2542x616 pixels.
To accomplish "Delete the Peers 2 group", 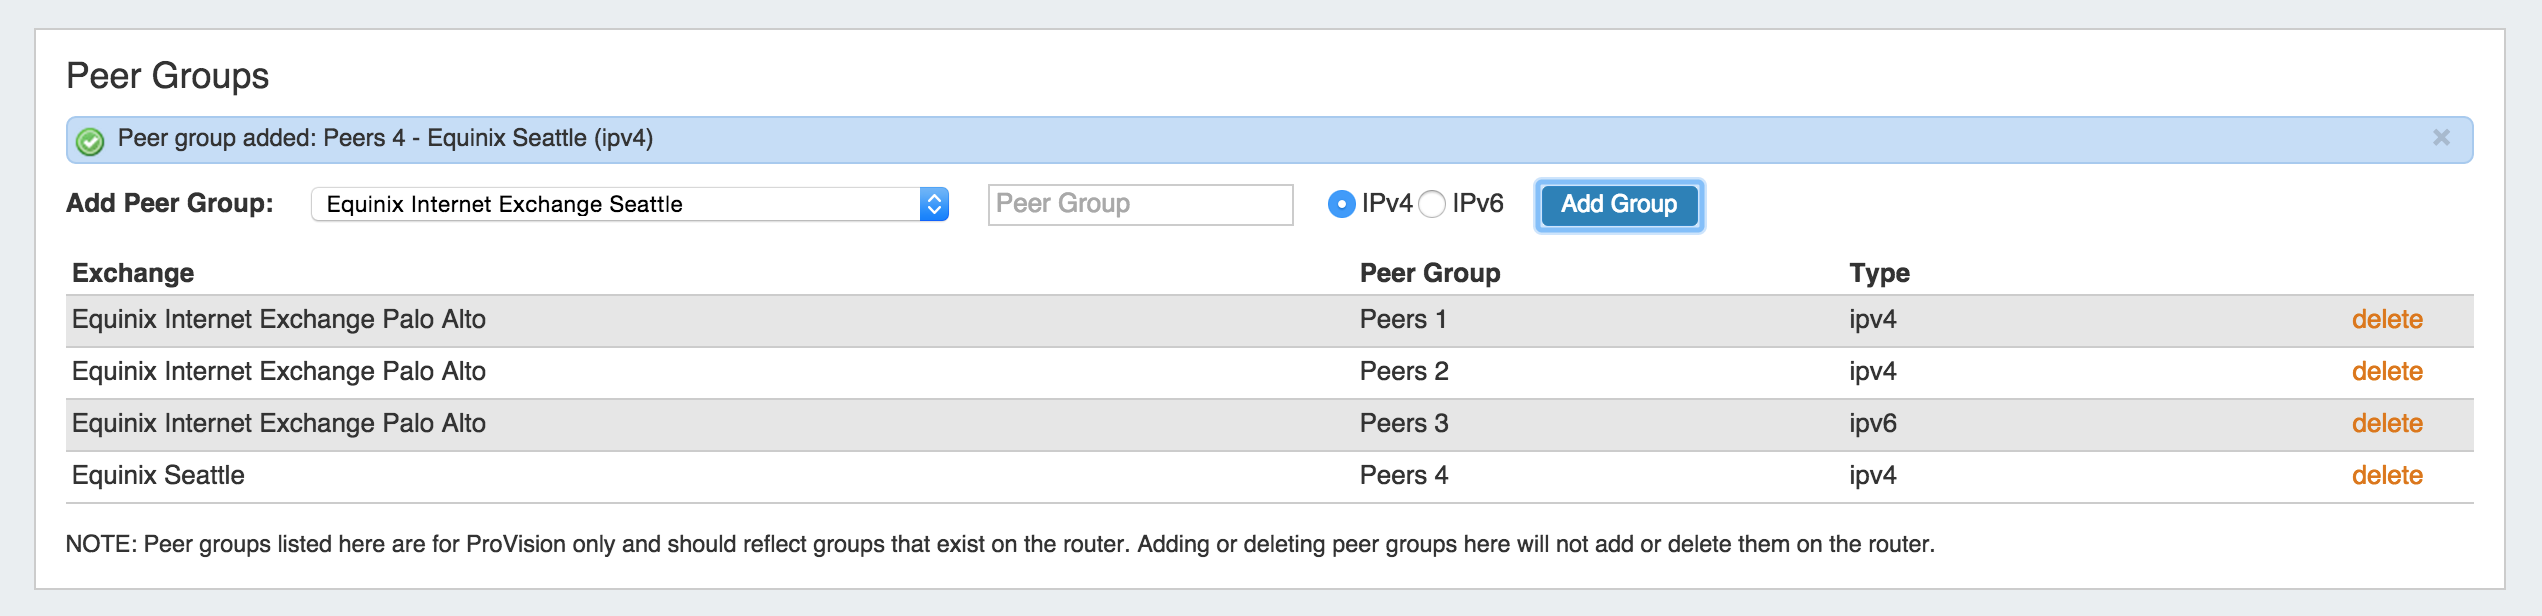I will click(2386, 372).
